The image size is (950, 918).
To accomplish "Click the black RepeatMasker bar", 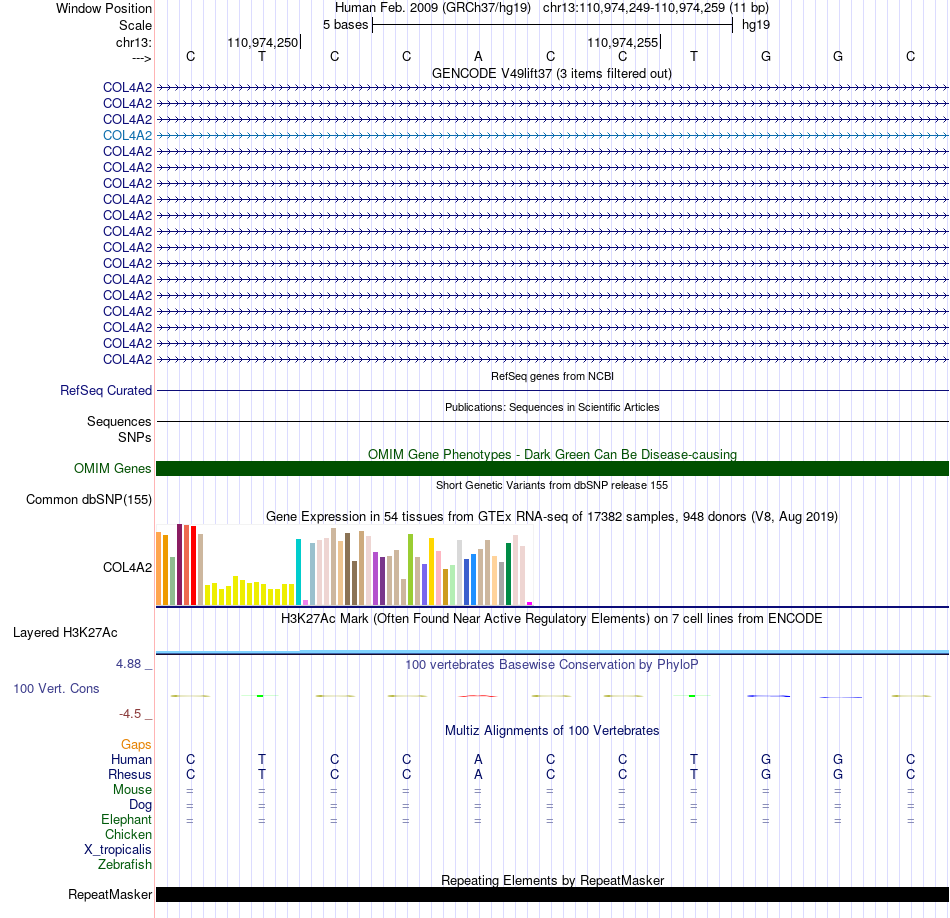I will pyautogui.click(x=552, y=894).
